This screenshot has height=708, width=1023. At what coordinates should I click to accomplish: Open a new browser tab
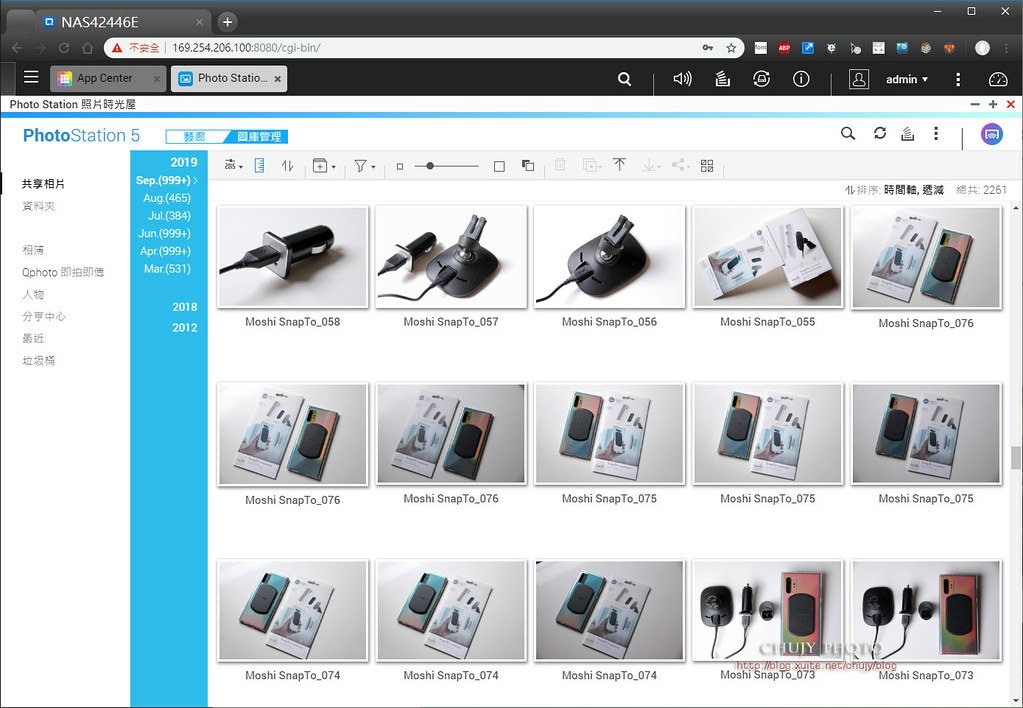coord(227,22)
